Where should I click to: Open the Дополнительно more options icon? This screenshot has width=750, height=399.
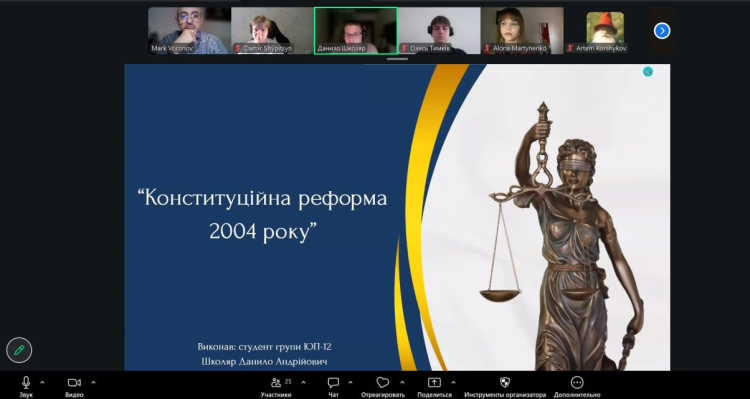tap(577, 382)
